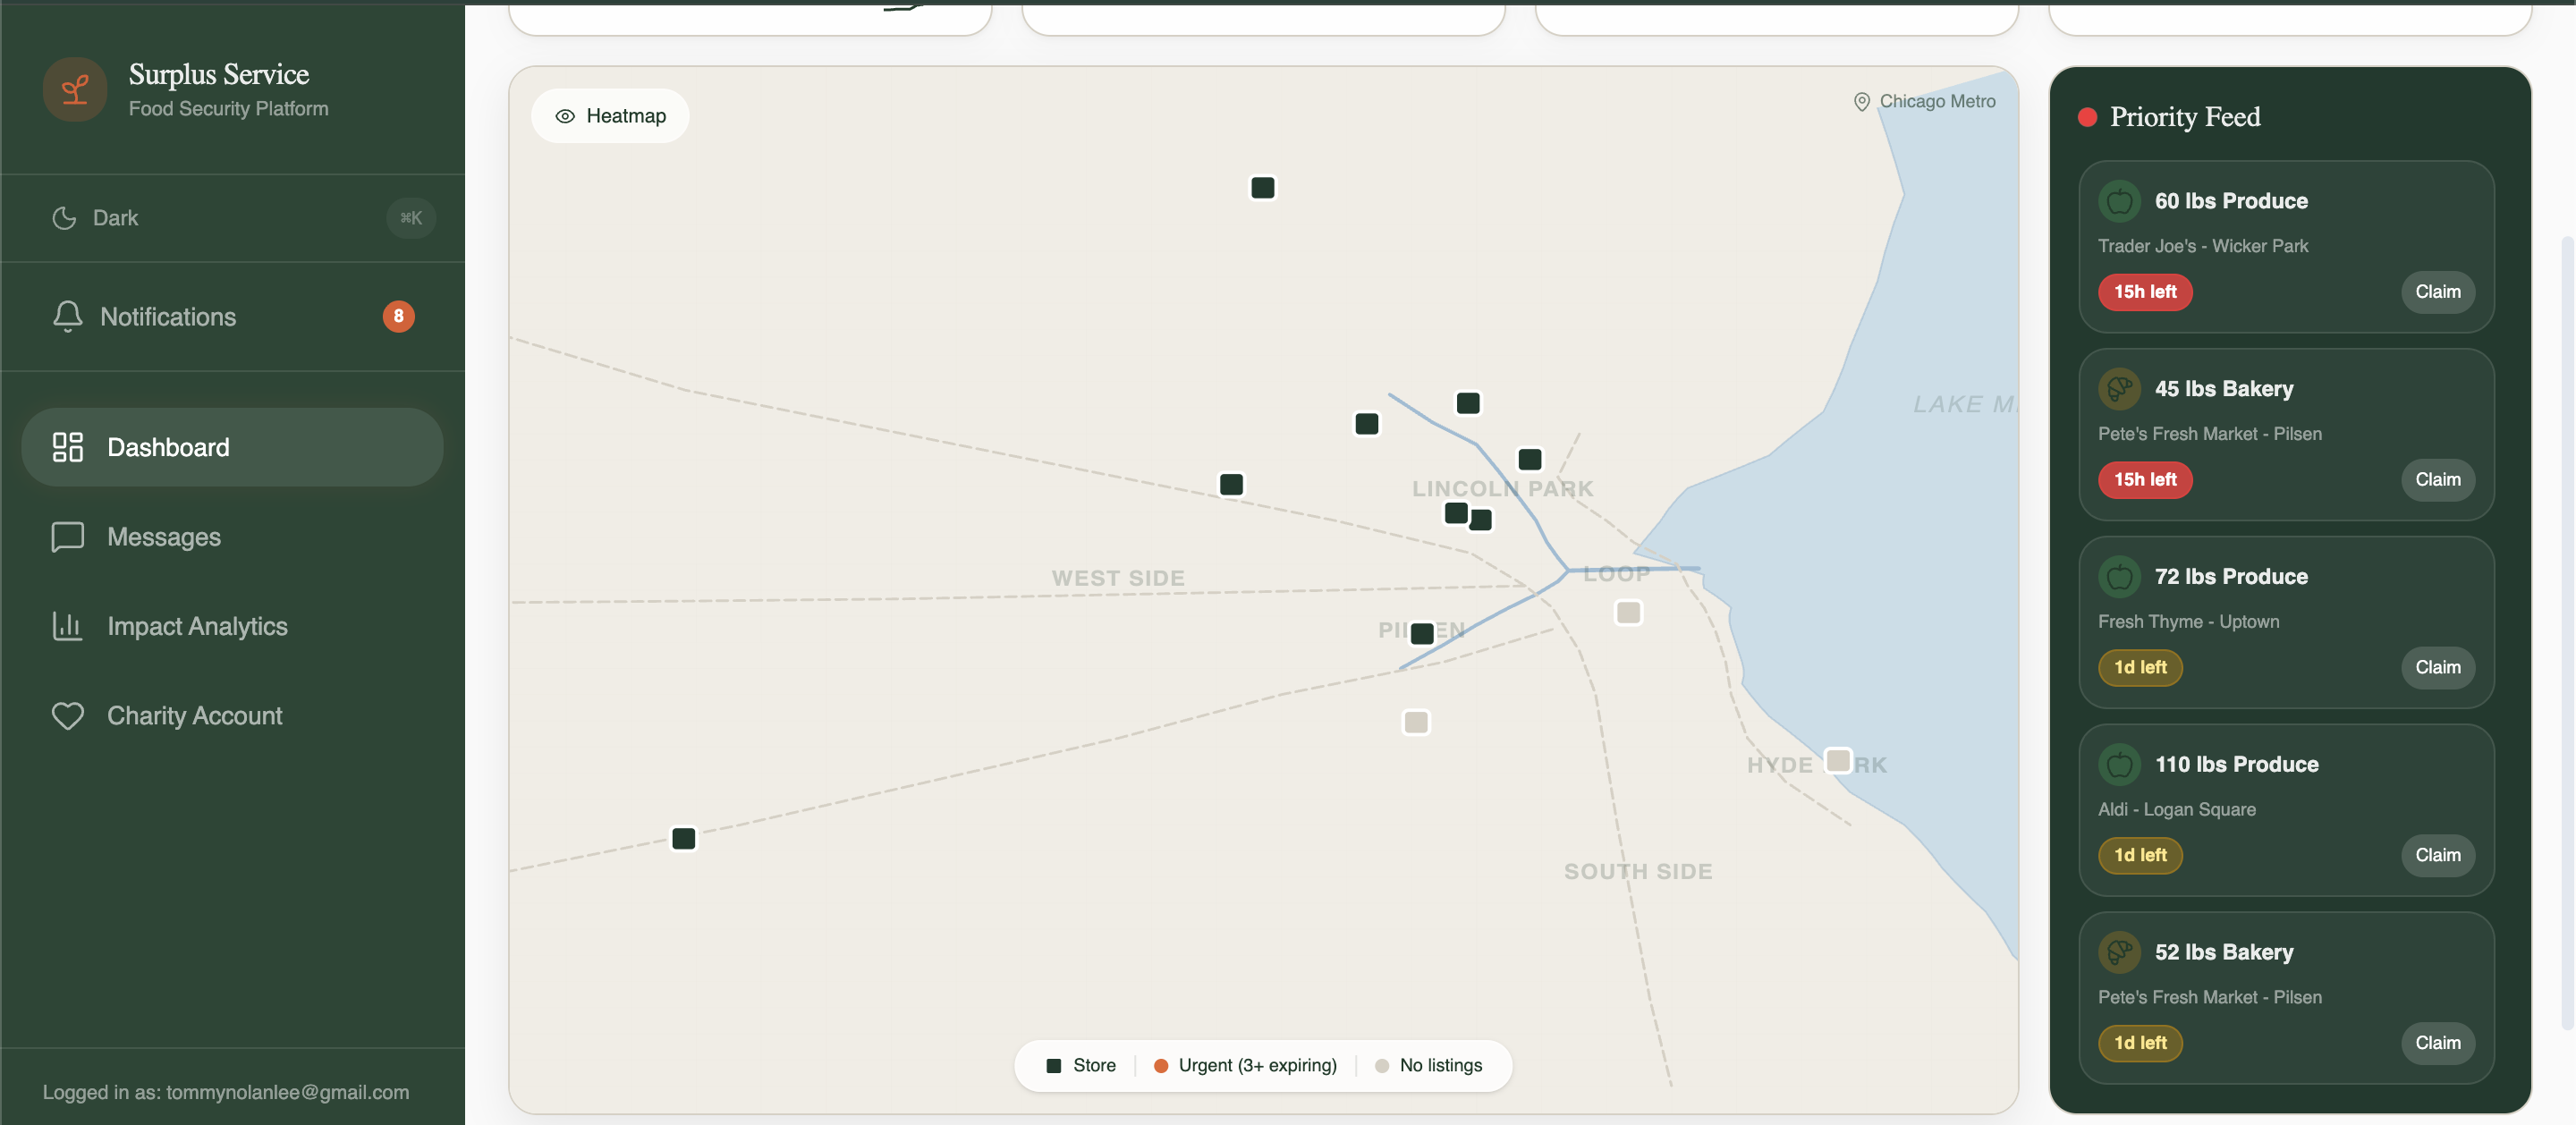Click the Urgent orange legend swatch

click(1161, 1066)
